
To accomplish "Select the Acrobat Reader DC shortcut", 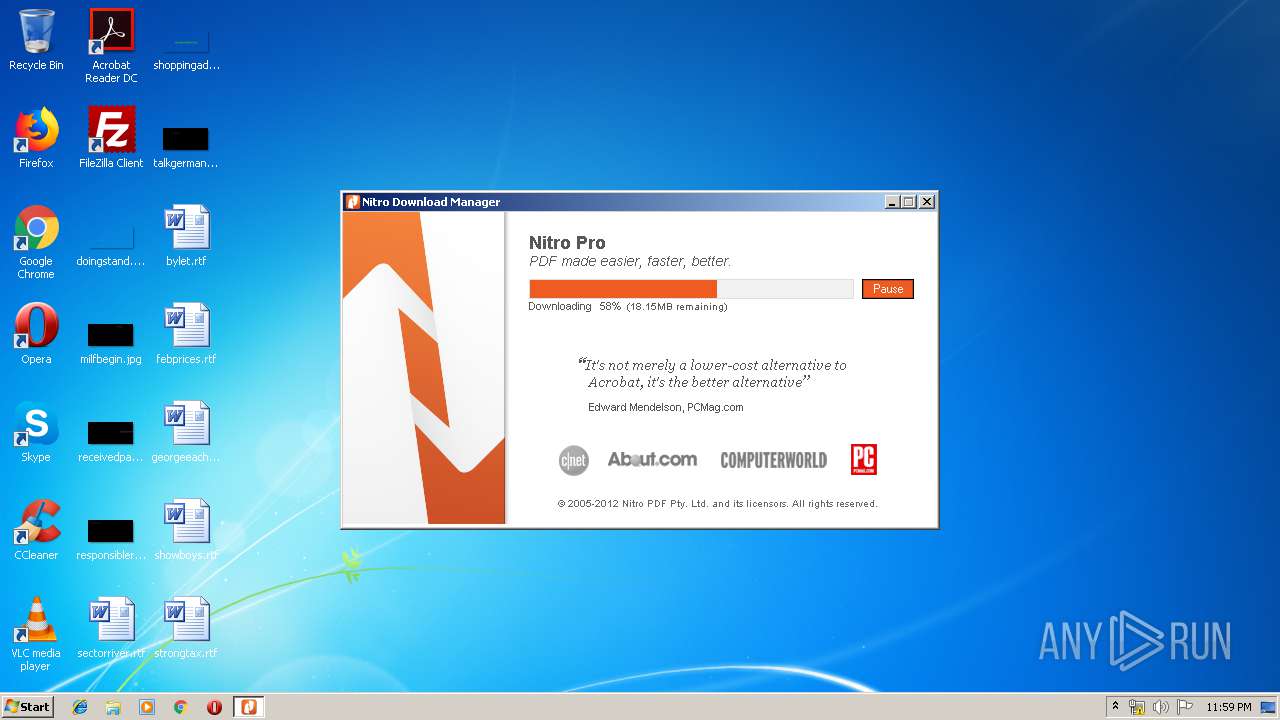I will pyautogui.click(x=111, y=45).
